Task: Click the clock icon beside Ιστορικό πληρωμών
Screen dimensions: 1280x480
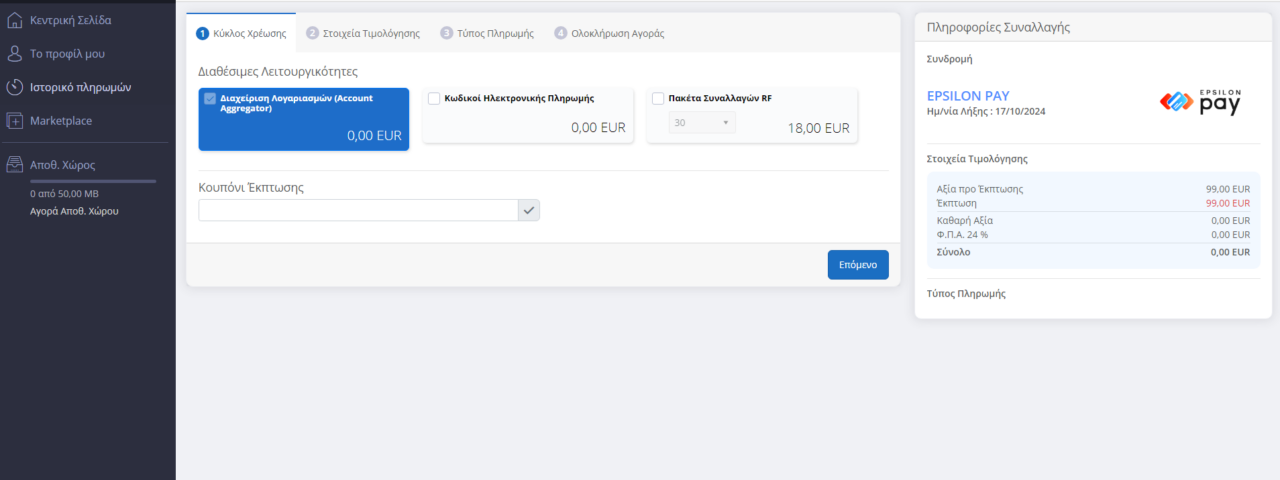Action: point(15,87)
